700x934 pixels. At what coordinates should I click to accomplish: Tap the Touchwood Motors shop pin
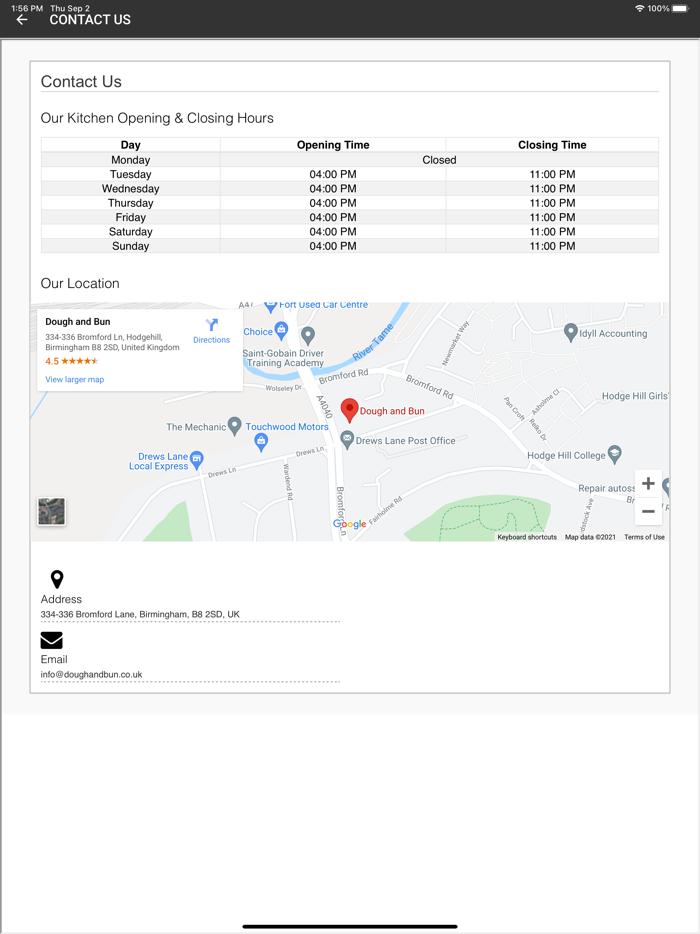[261, 441]
